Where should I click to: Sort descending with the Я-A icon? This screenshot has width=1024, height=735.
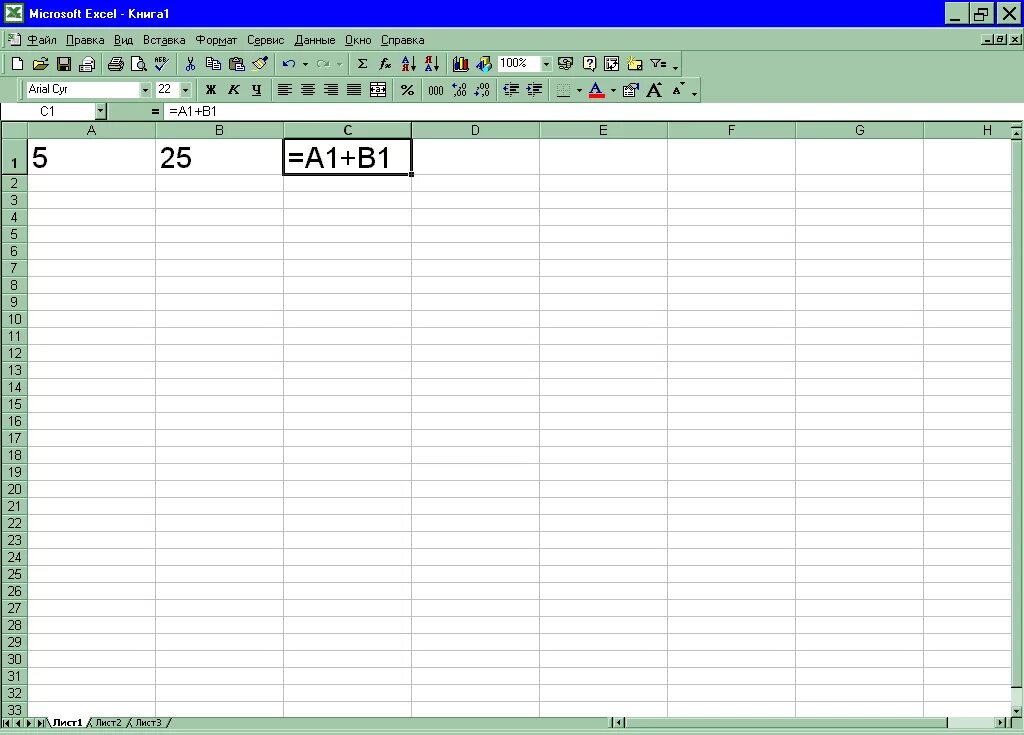[x=432, y=63]
